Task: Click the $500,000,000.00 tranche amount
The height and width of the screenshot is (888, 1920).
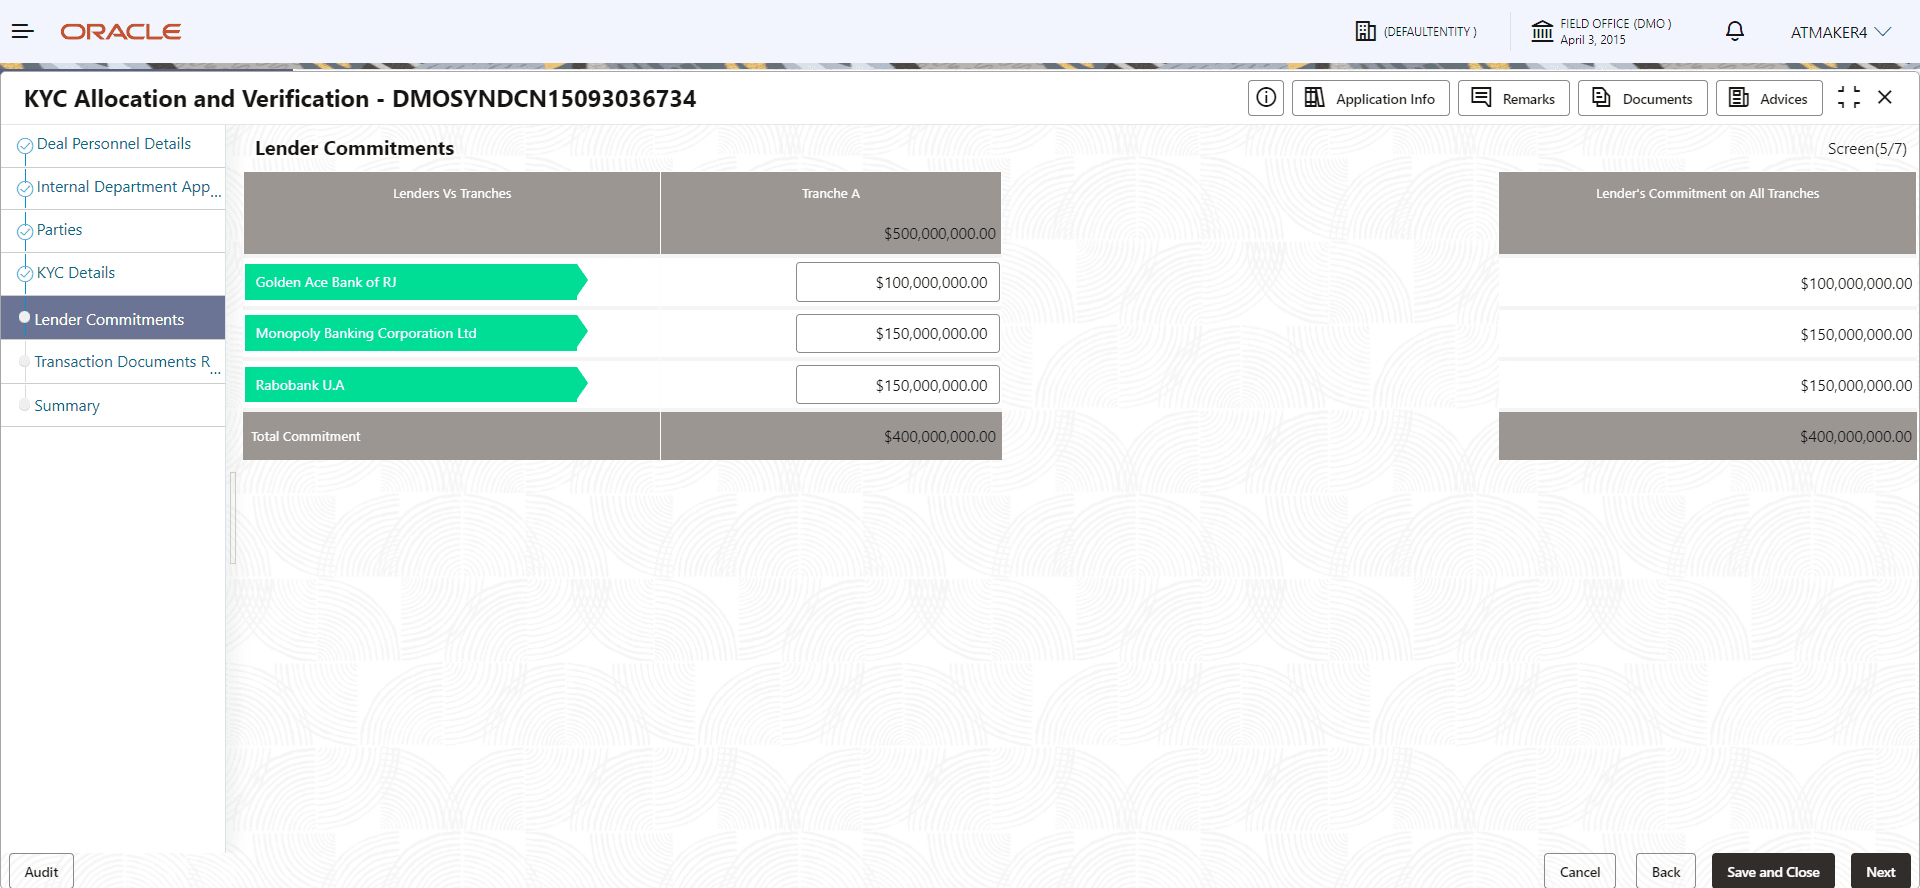Action: point(940,234)
